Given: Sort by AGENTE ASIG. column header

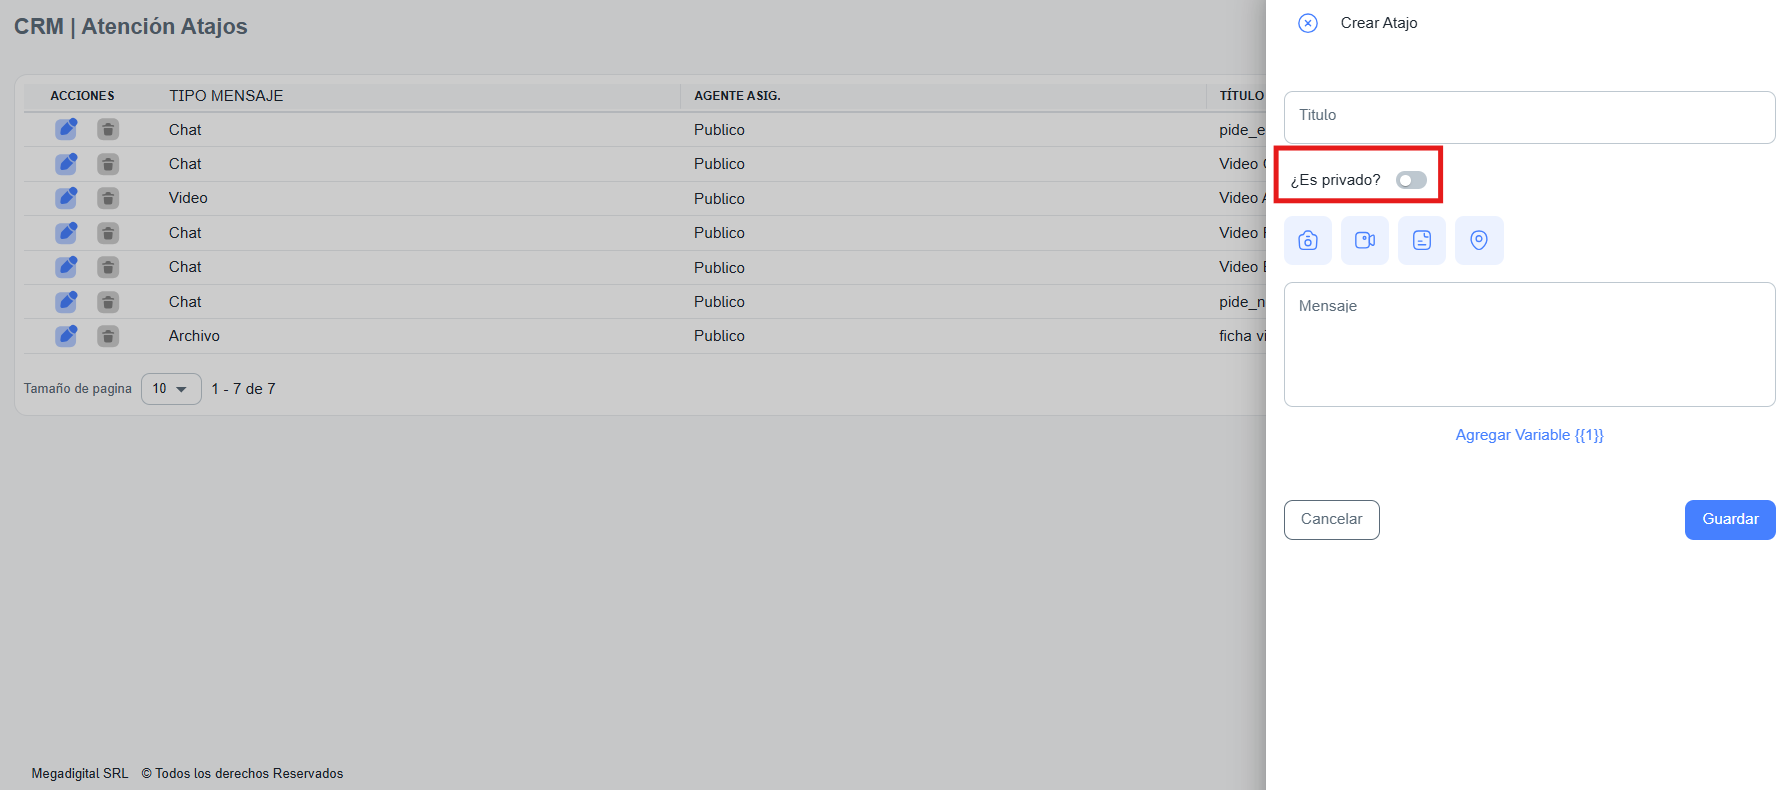Looking at the screenshot, I should (x=737, y=96).
